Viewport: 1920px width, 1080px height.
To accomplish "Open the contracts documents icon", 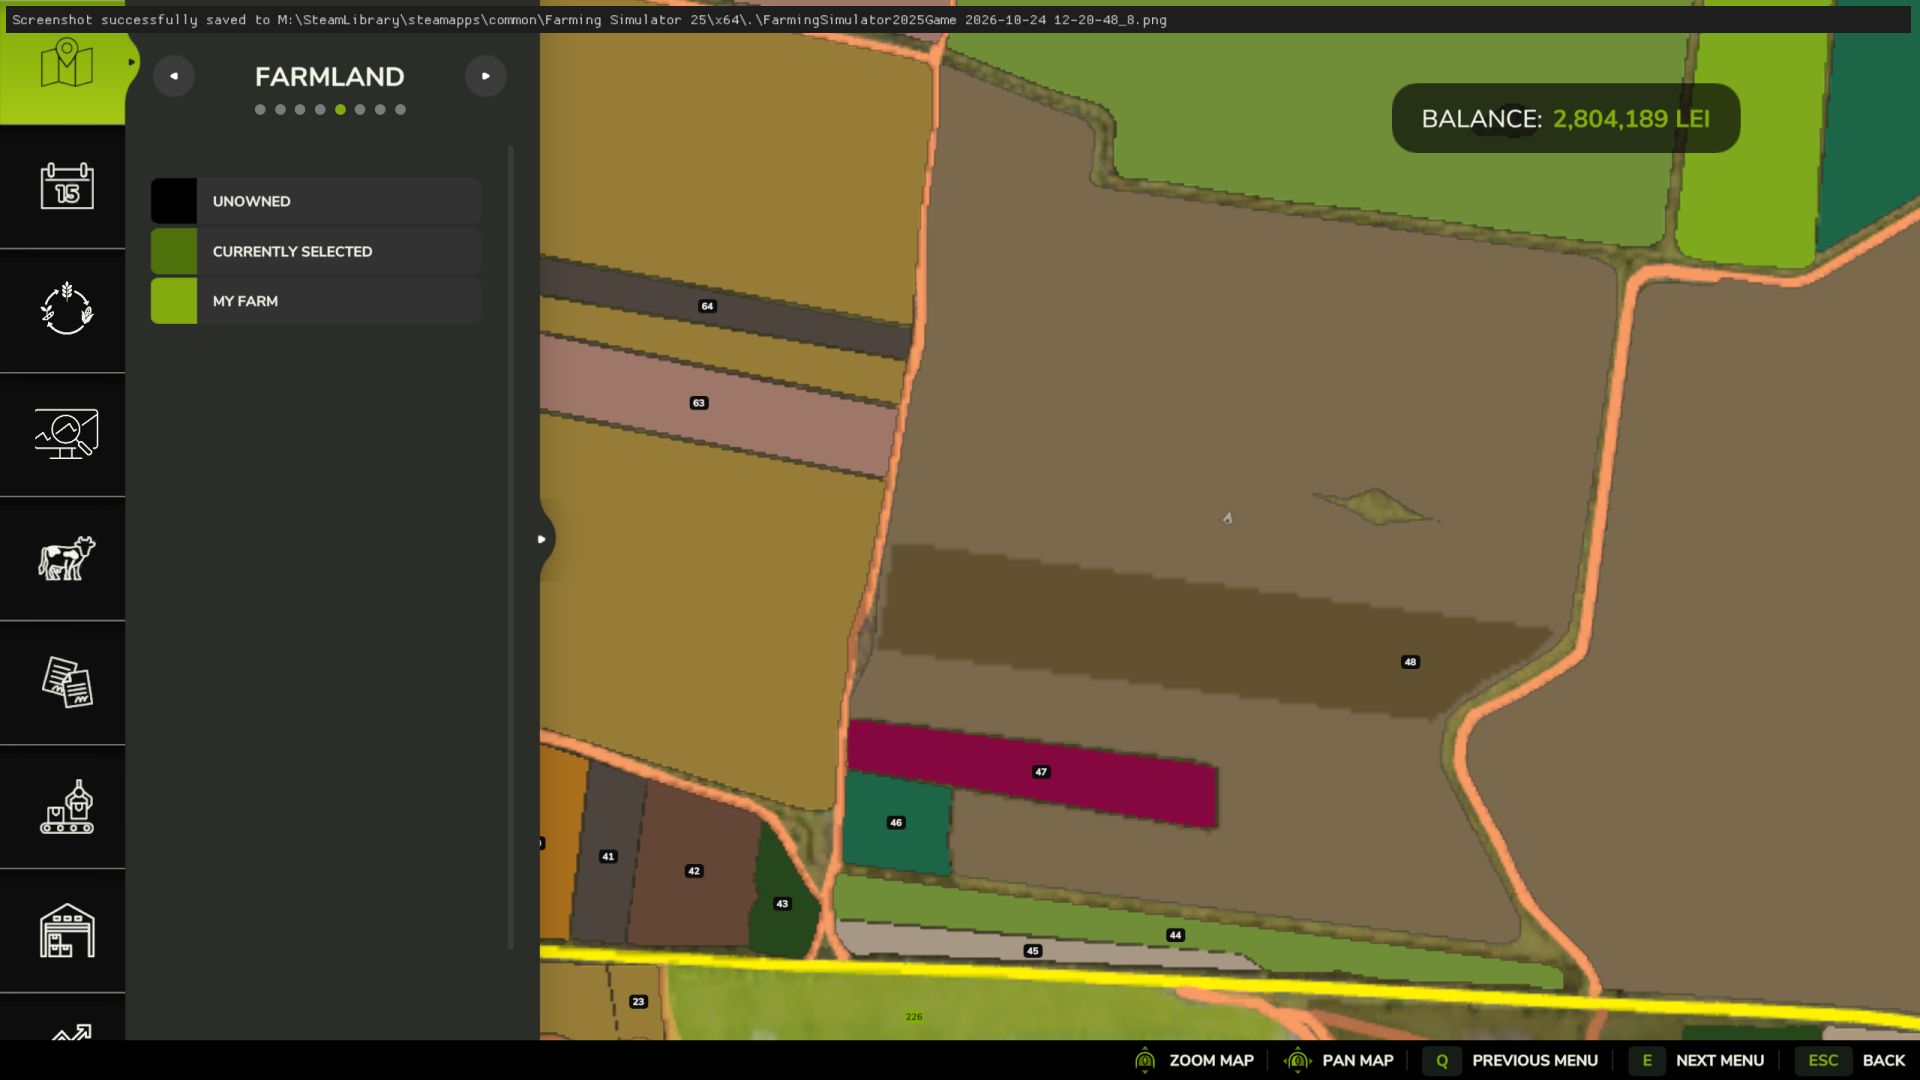I will (x=67, y=682).
